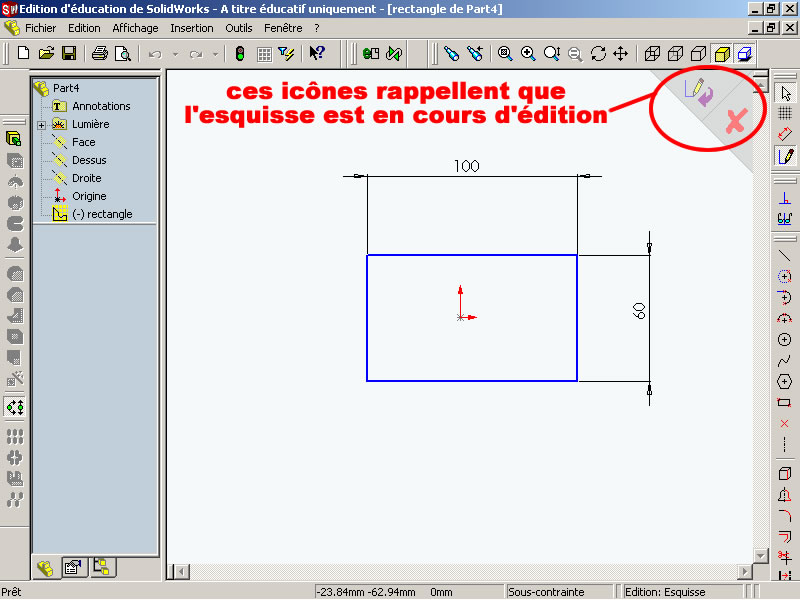The height and width of the screenshot is (600, 800).
Task: Click the Dimension tool icon
Action: click(x=785, y=134)
